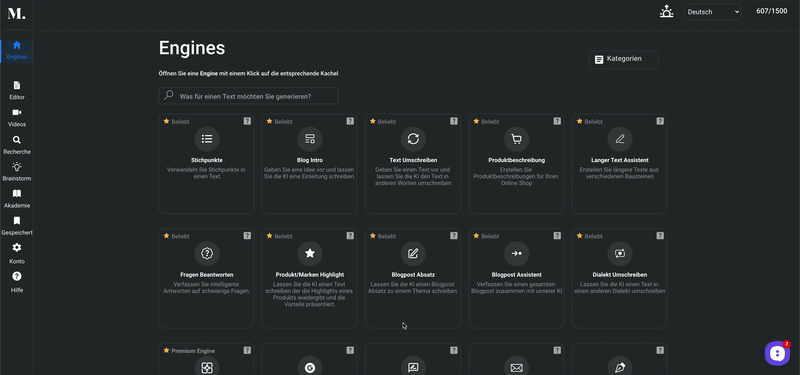This screenshot has height=375, width=800.
Task: Open the Hilfe help section
Action: [x=17, y=282]
